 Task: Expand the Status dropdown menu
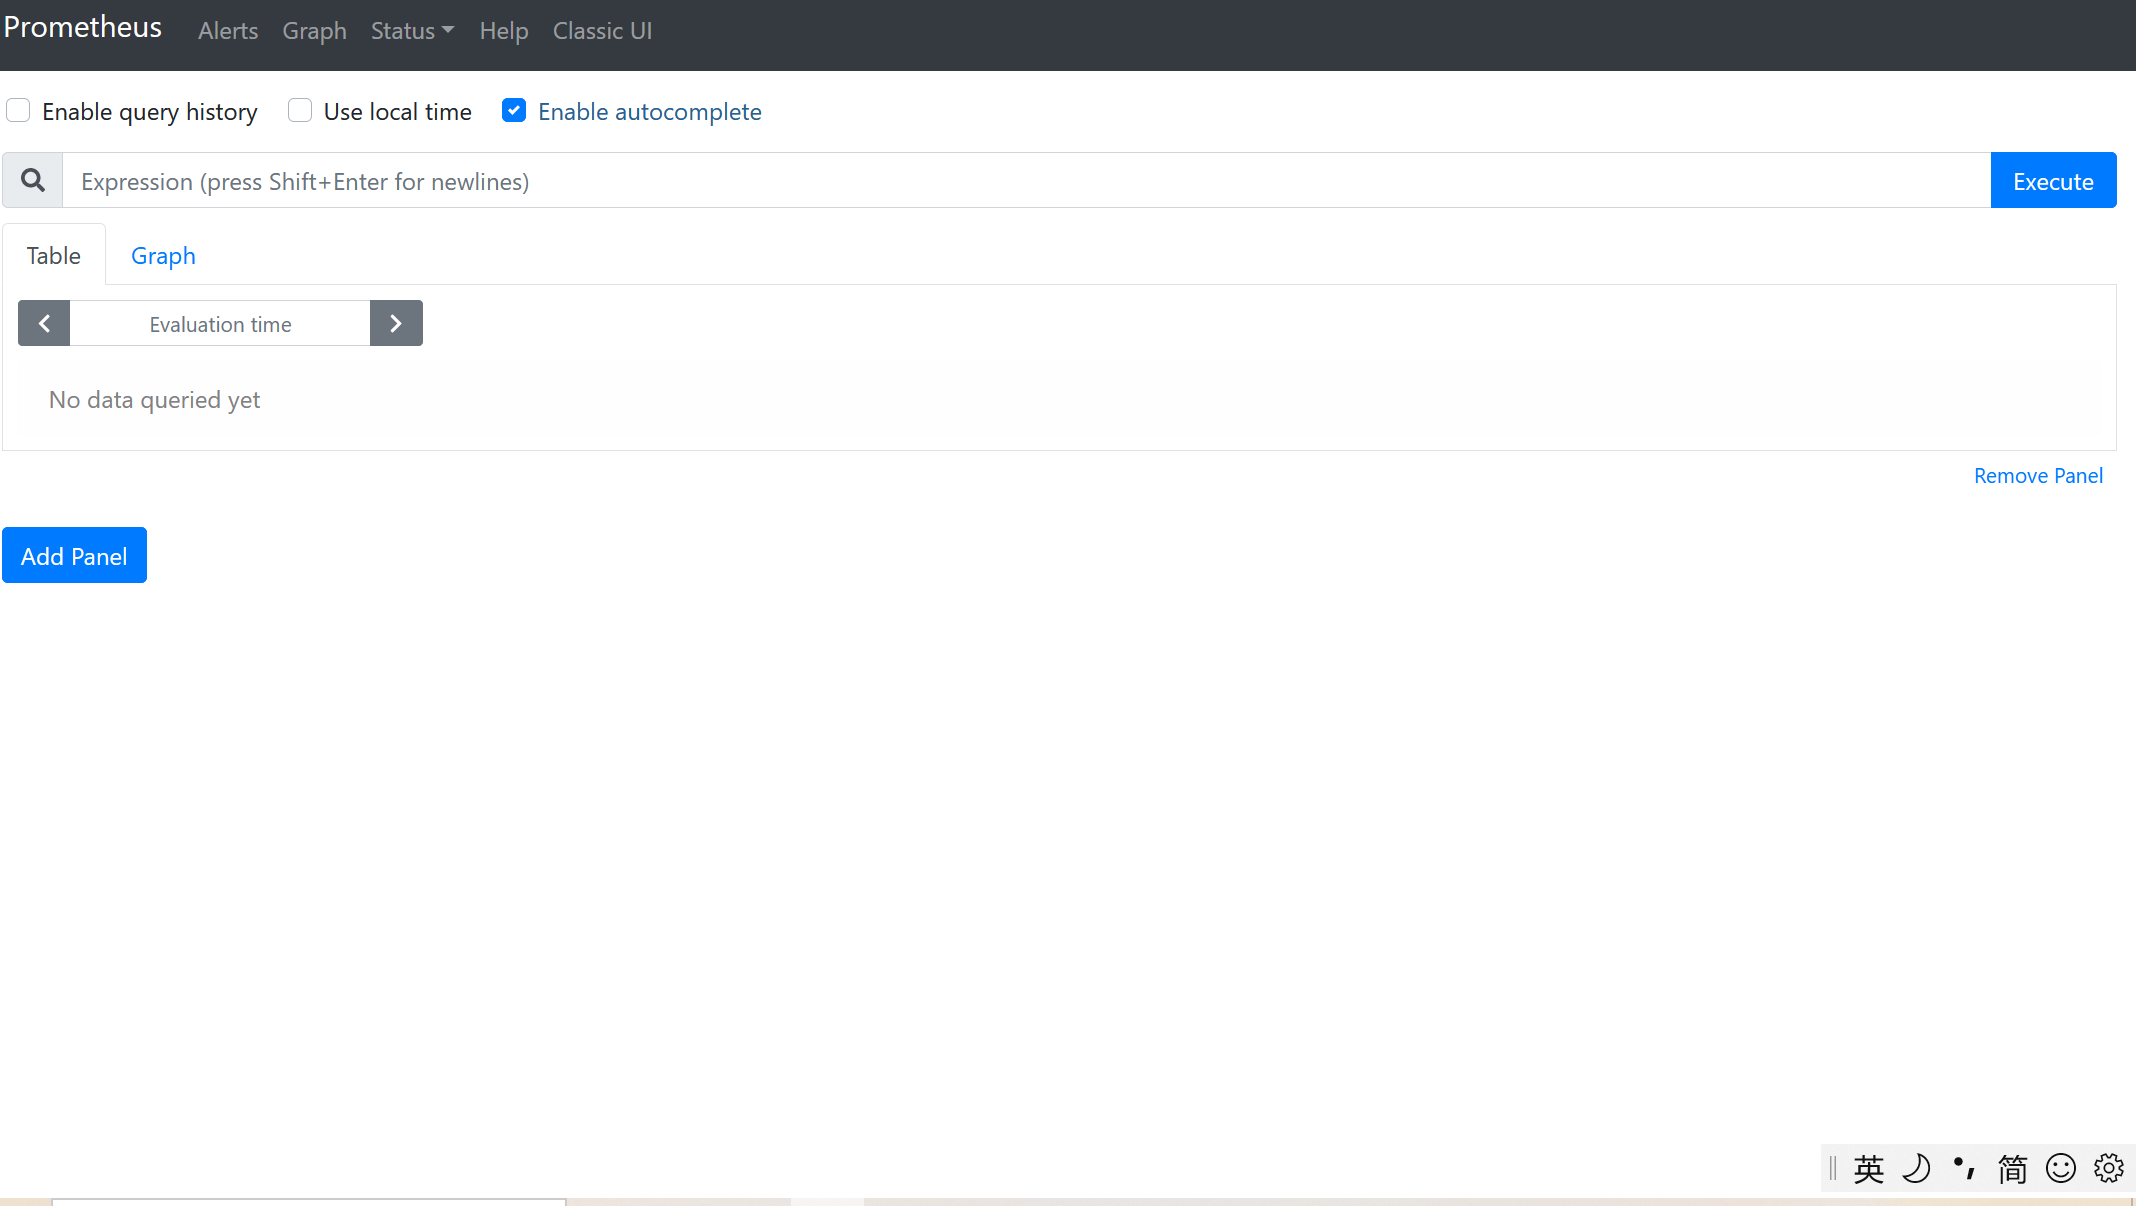click(x=412, y=31)
